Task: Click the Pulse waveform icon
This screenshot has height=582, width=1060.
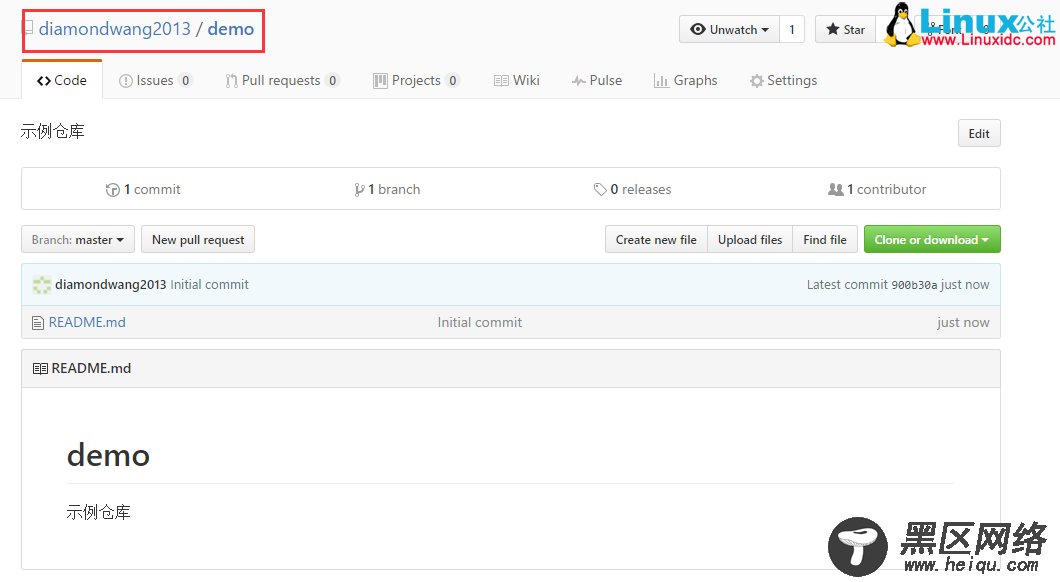Action: click(579, 81)
